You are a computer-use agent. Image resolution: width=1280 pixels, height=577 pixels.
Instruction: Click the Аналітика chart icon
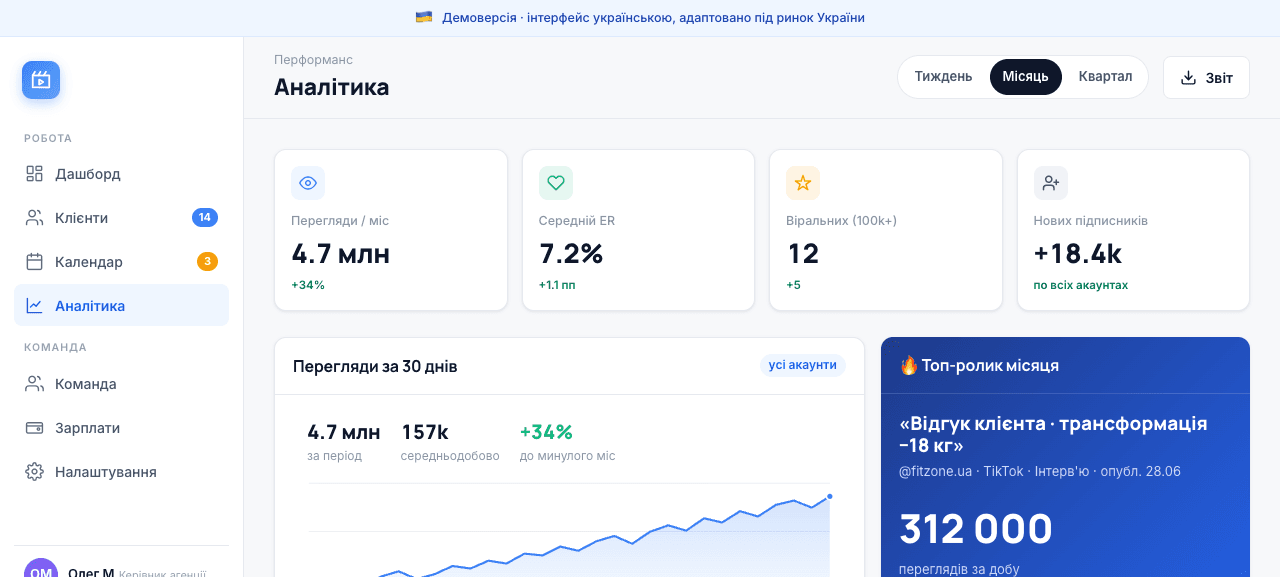coord(35,306)
